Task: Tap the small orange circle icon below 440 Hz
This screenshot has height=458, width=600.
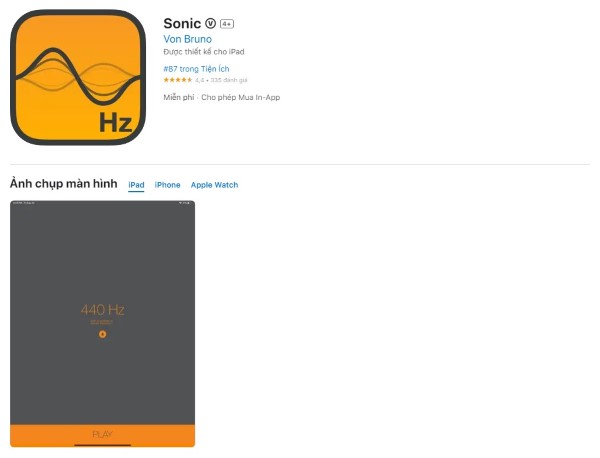Action: (x=102, y=334)
